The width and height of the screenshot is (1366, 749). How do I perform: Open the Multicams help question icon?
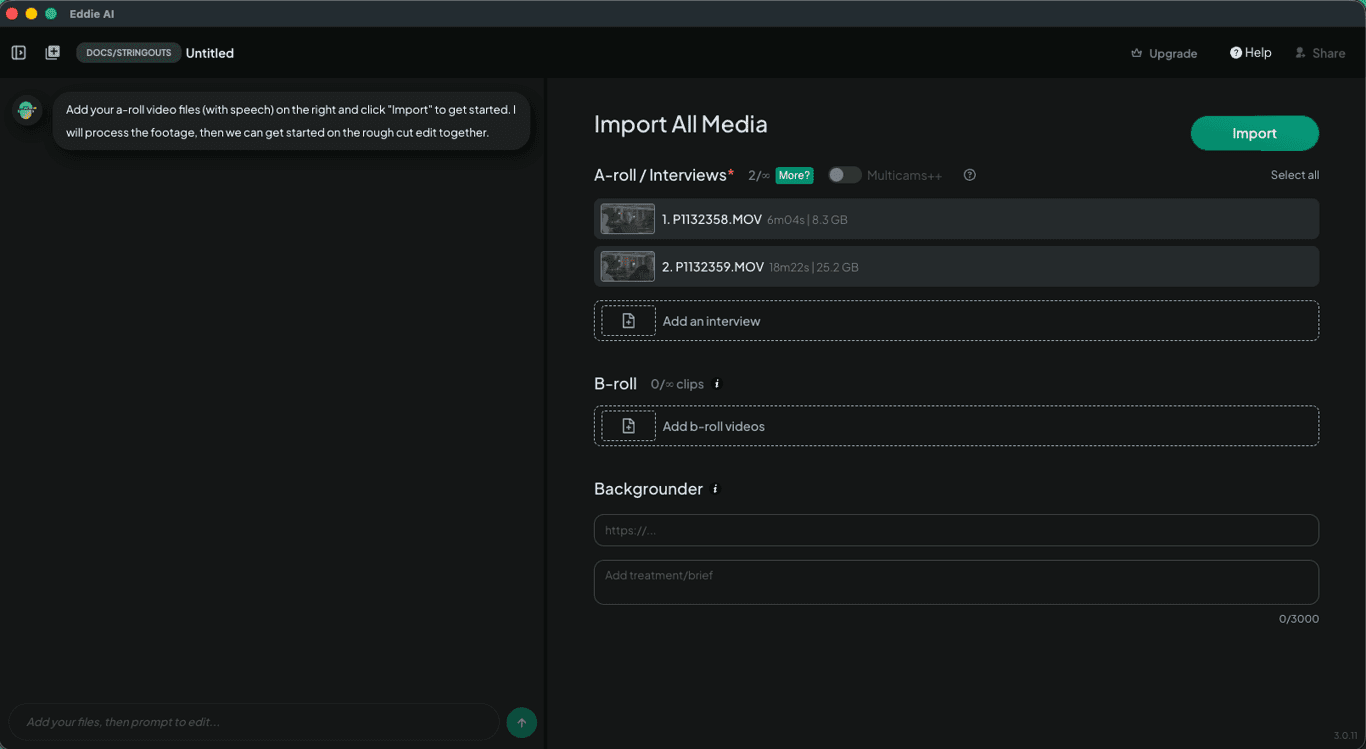pos(969,175)
